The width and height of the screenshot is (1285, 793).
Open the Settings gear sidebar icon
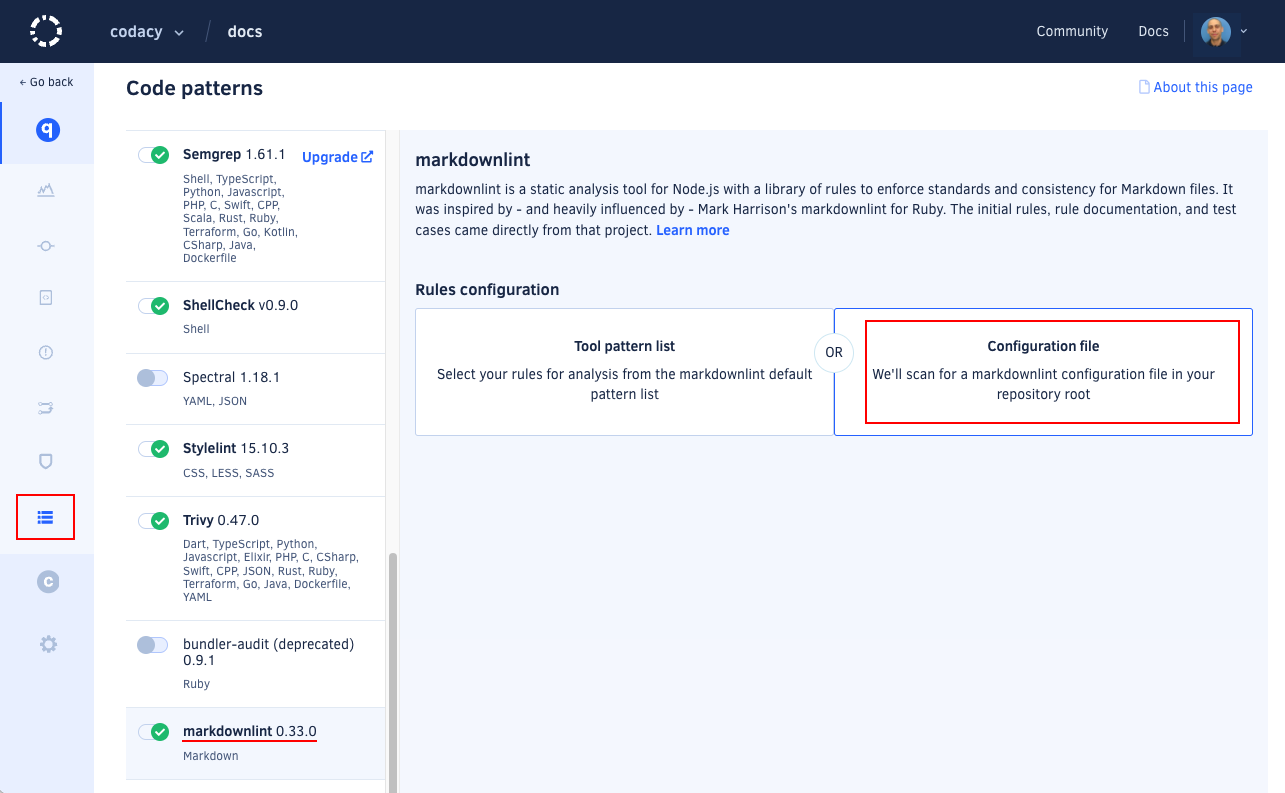(47, 644)
